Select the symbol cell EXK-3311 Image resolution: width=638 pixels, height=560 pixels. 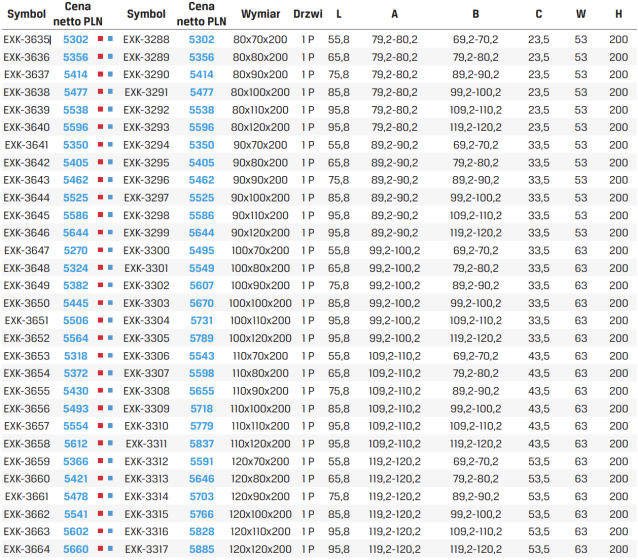pos(146,444)
